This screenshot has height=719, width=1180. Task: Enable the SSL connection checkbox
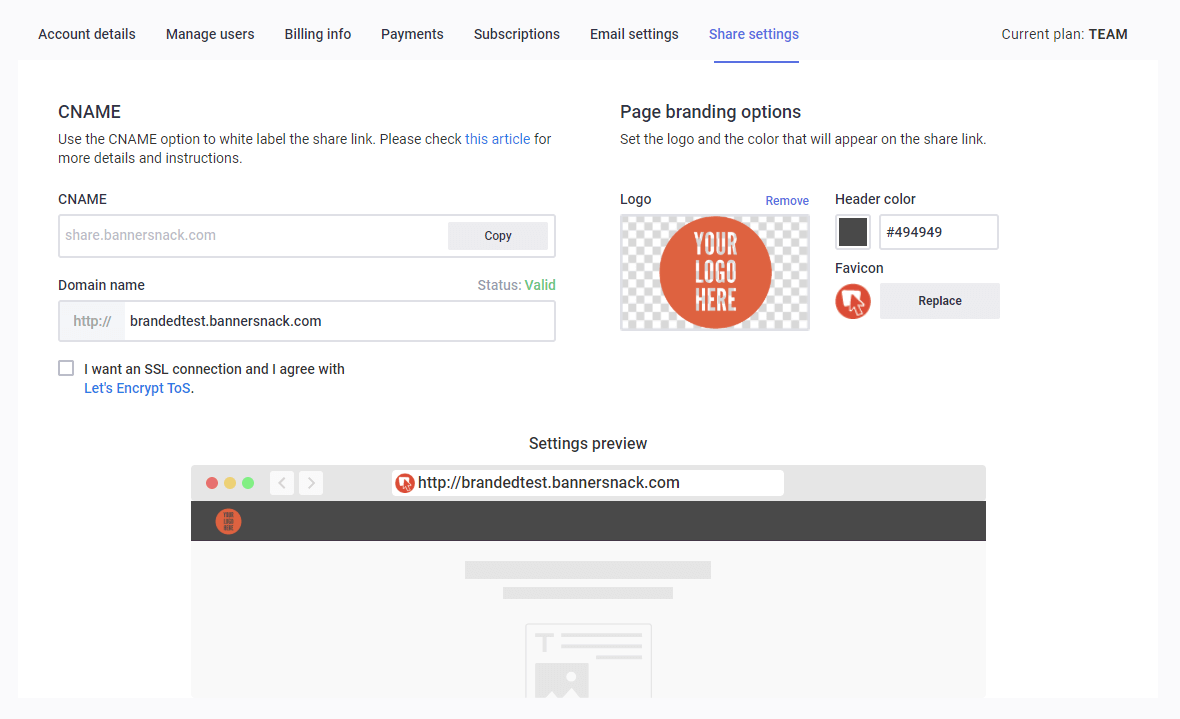(x=66, y=368)
